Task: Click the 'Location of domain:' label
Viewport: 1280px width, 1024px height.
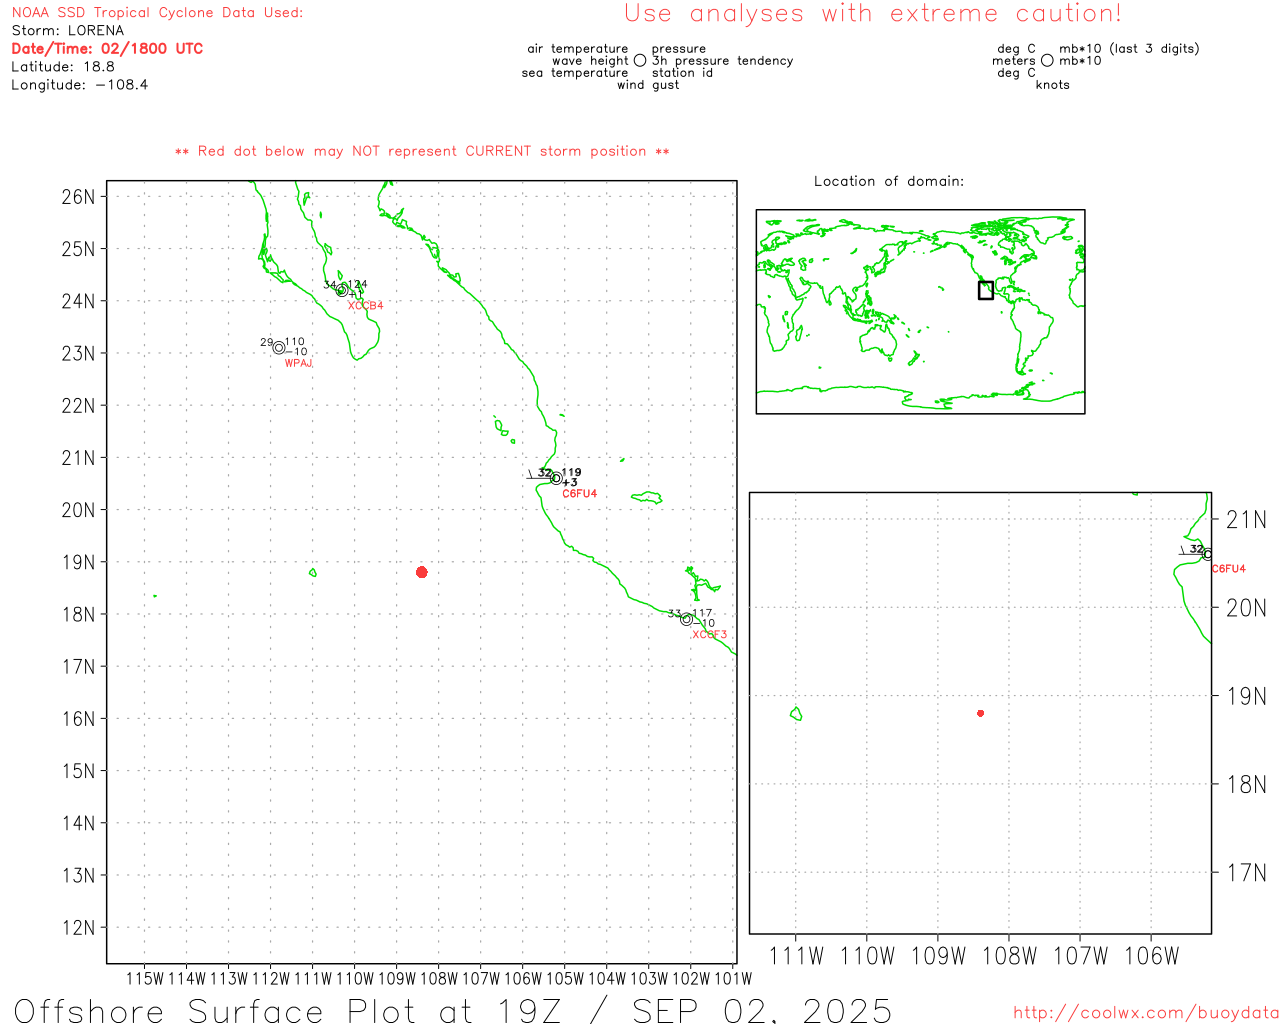Action: 889,181
